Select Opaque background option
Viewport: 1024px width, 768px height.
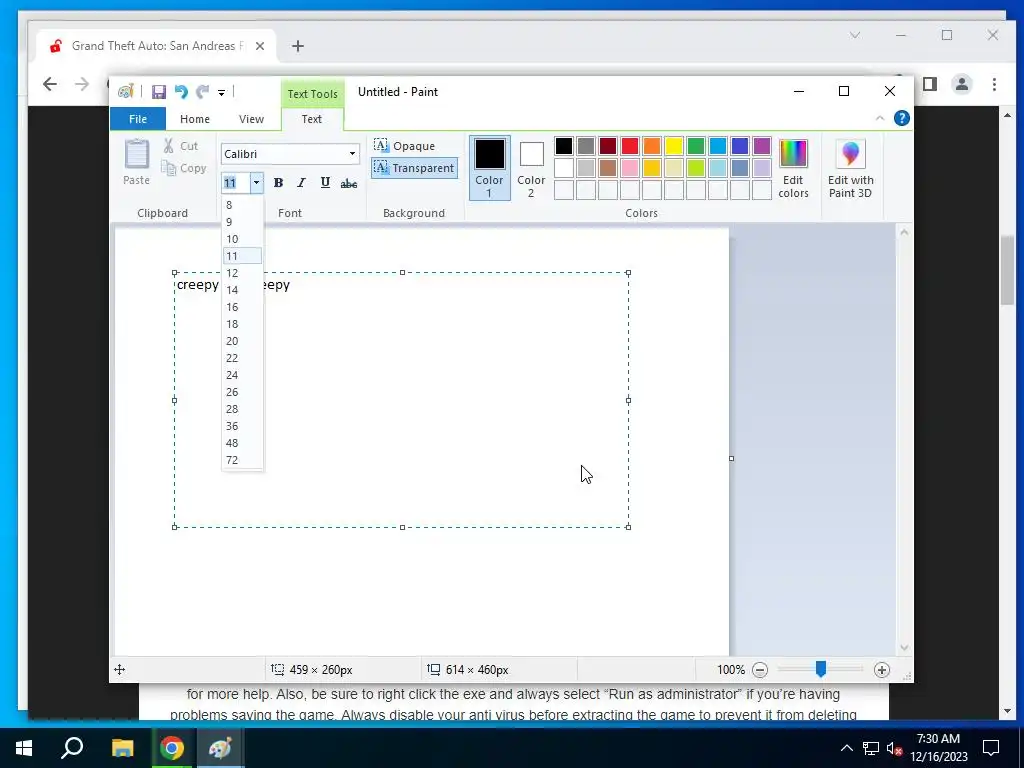coord(405,146)
